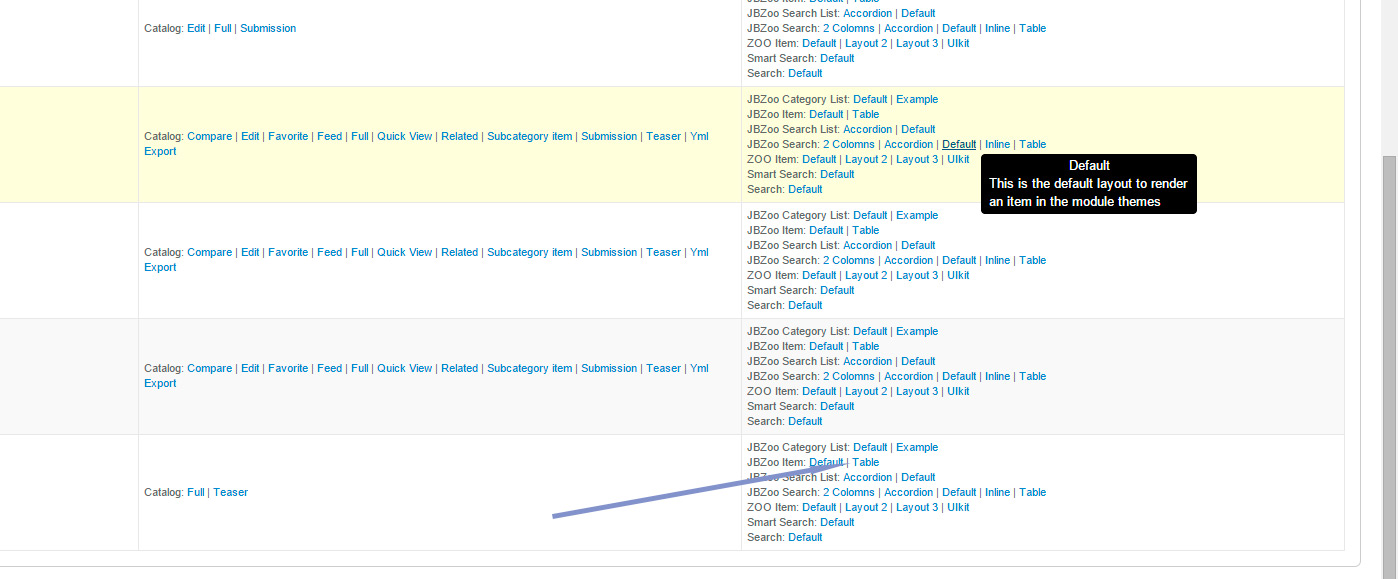Open ZOO Item UIkit in the Full/Teaser row

tap(958, 507)
